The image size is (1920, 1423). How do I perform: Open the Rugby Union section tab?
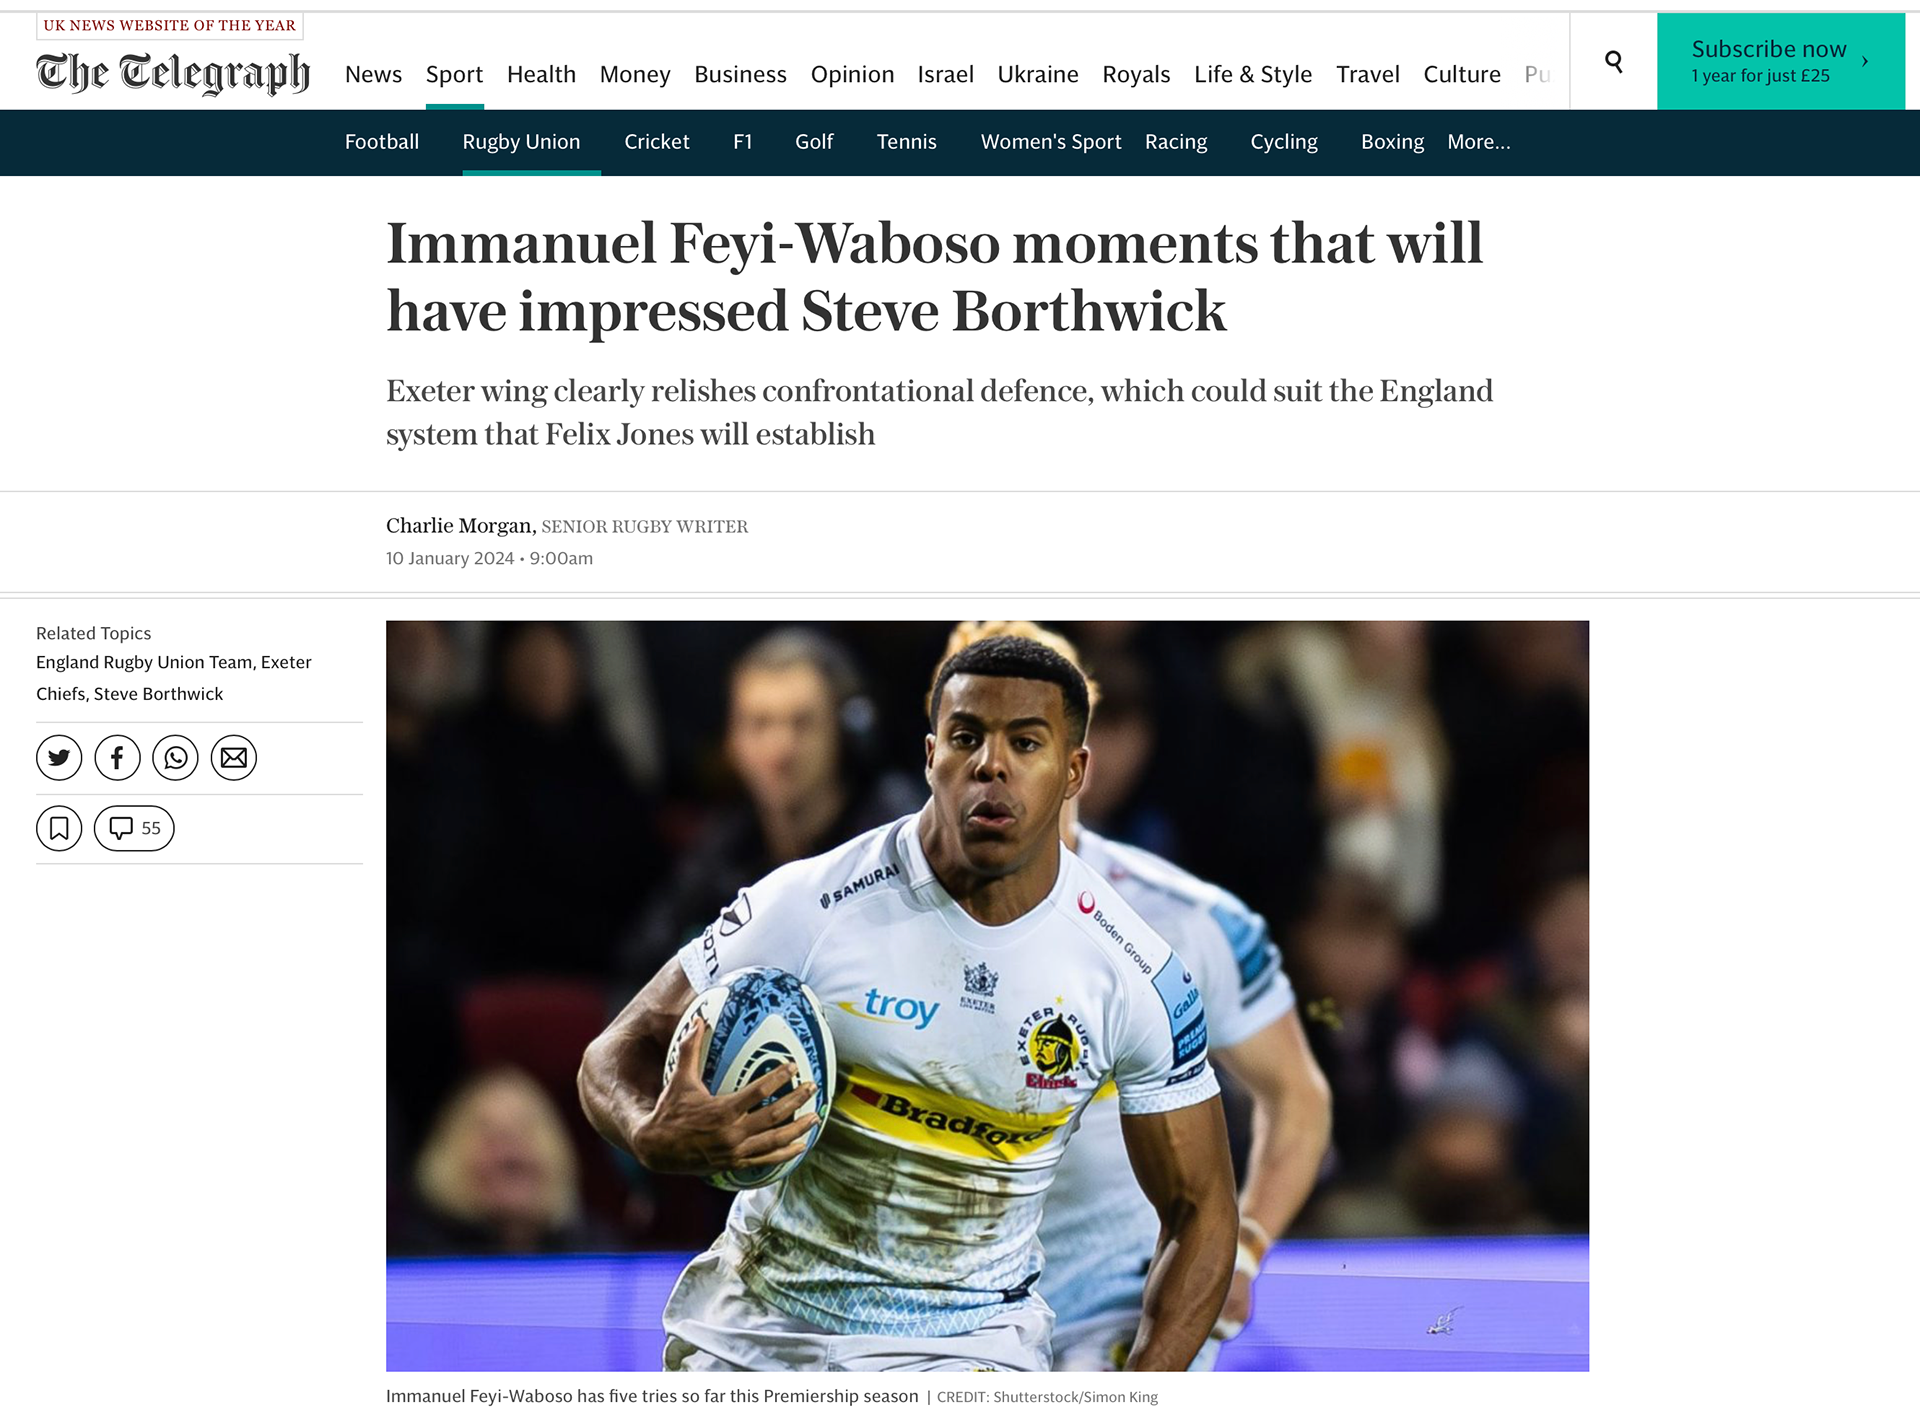coord(521,142)
